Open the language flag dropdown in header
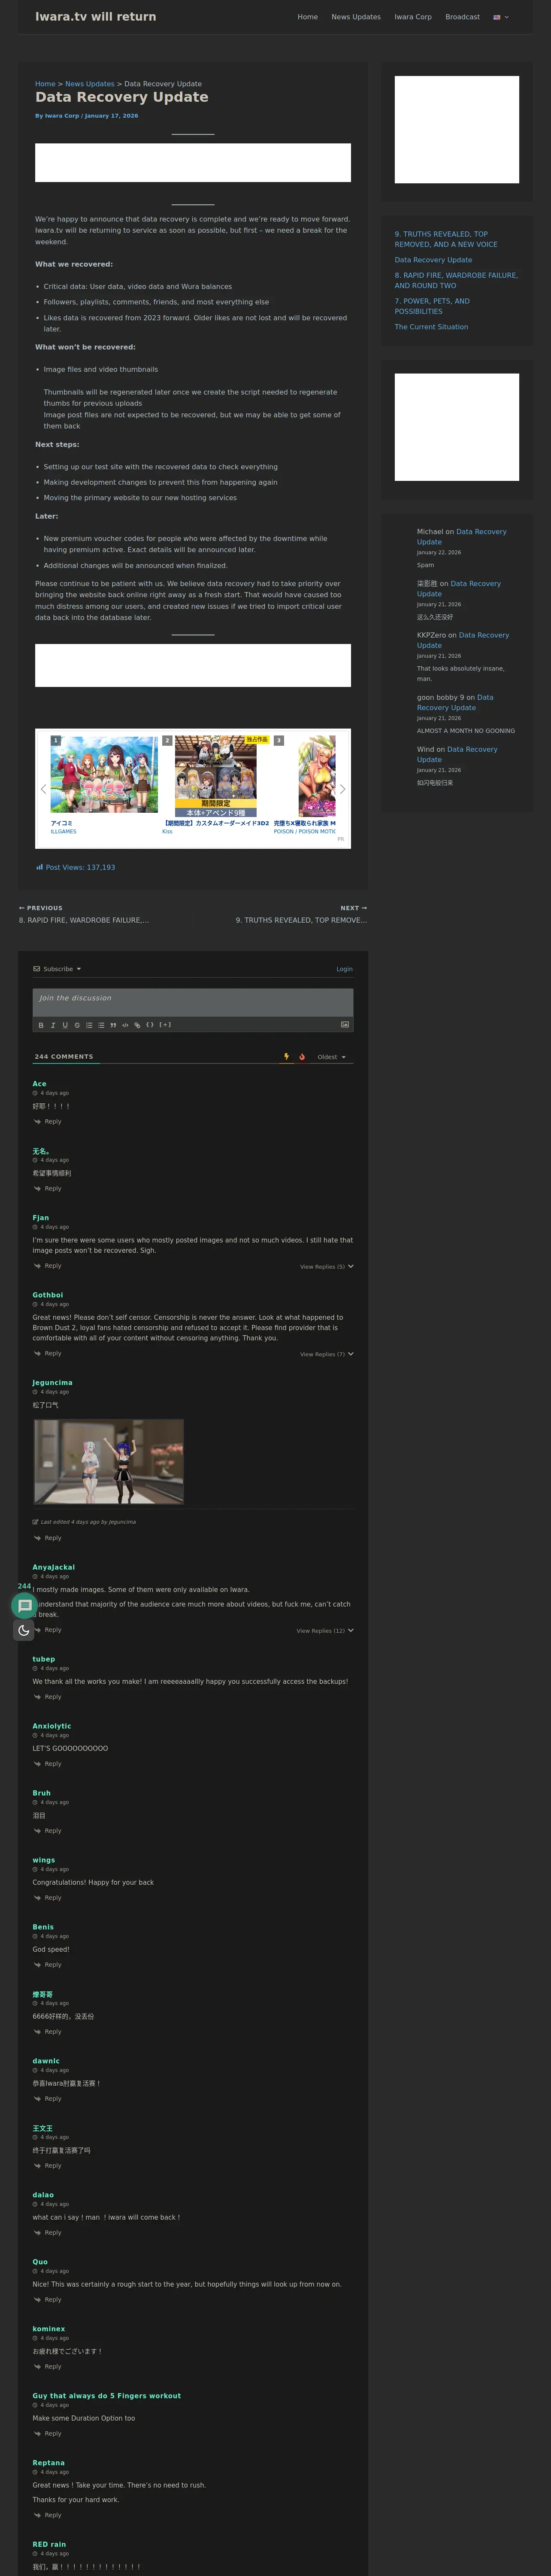The image size is (551, 2576). click(501, 17)
